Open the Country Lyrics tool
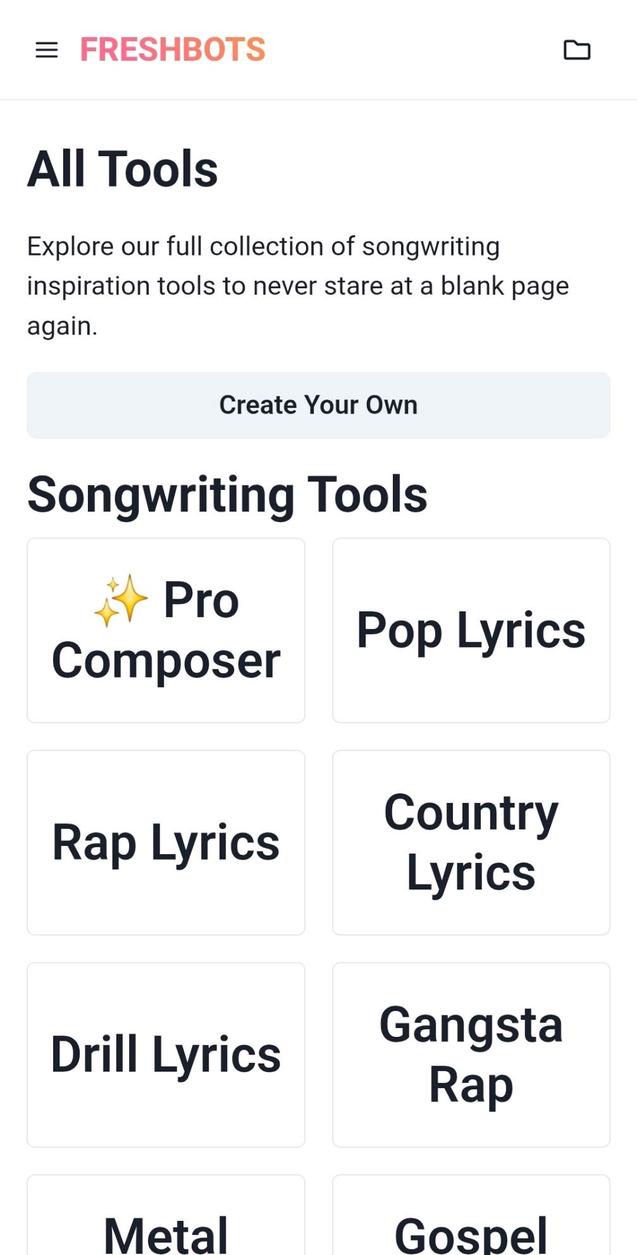 tap(471, 841)
